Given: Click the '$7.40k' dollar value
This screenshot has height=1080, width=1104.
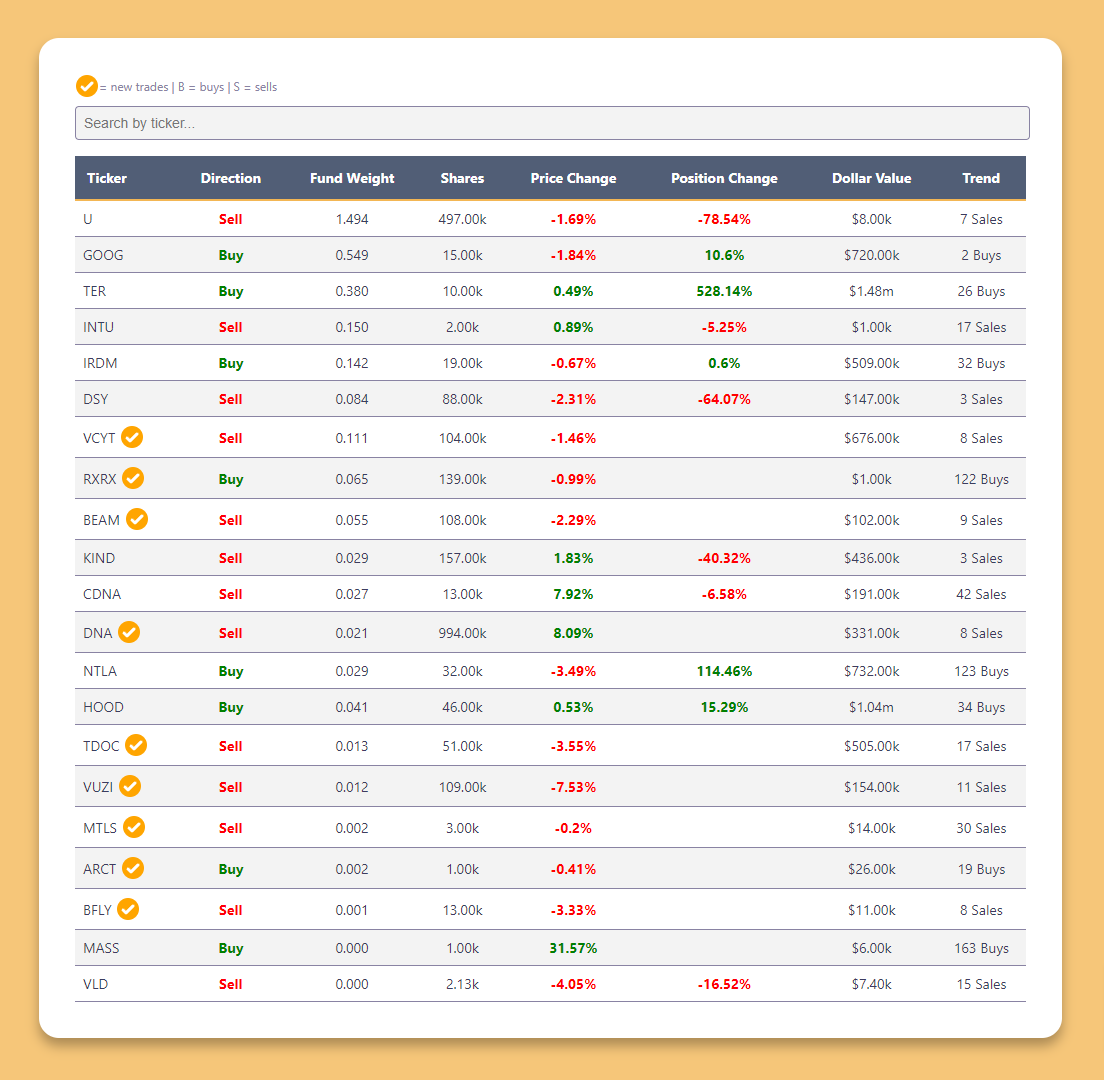Looking at the screenshot, I should pos(872,984).
